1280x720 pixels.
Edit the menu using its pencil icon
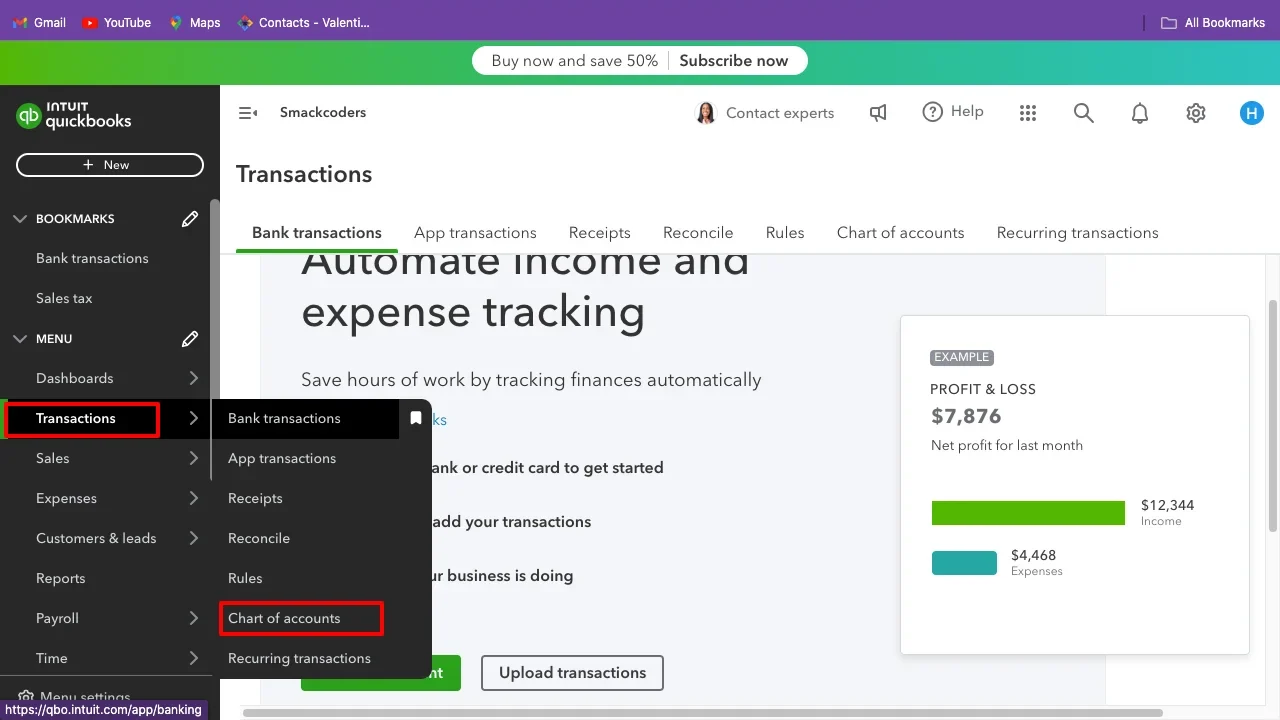189,338
